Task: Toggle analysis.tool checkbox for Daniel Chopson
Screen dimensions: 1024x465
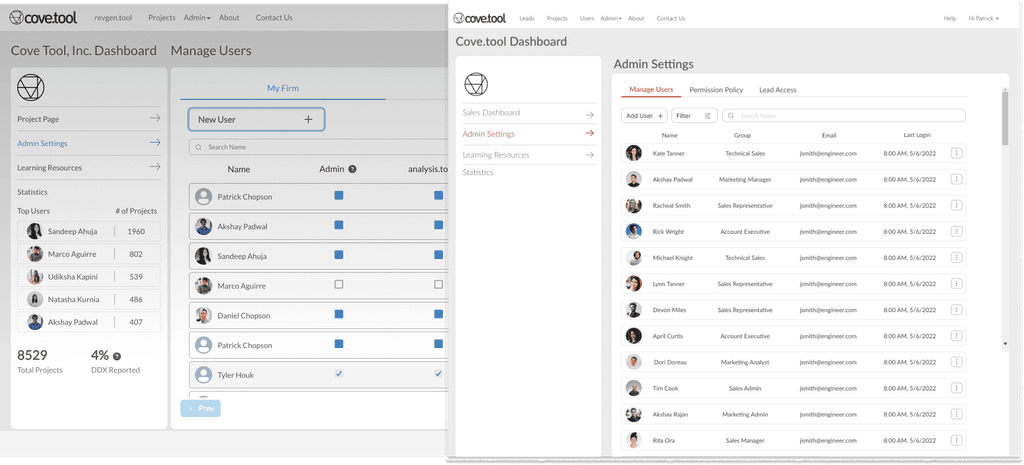Action: click(x=438, y=314)
